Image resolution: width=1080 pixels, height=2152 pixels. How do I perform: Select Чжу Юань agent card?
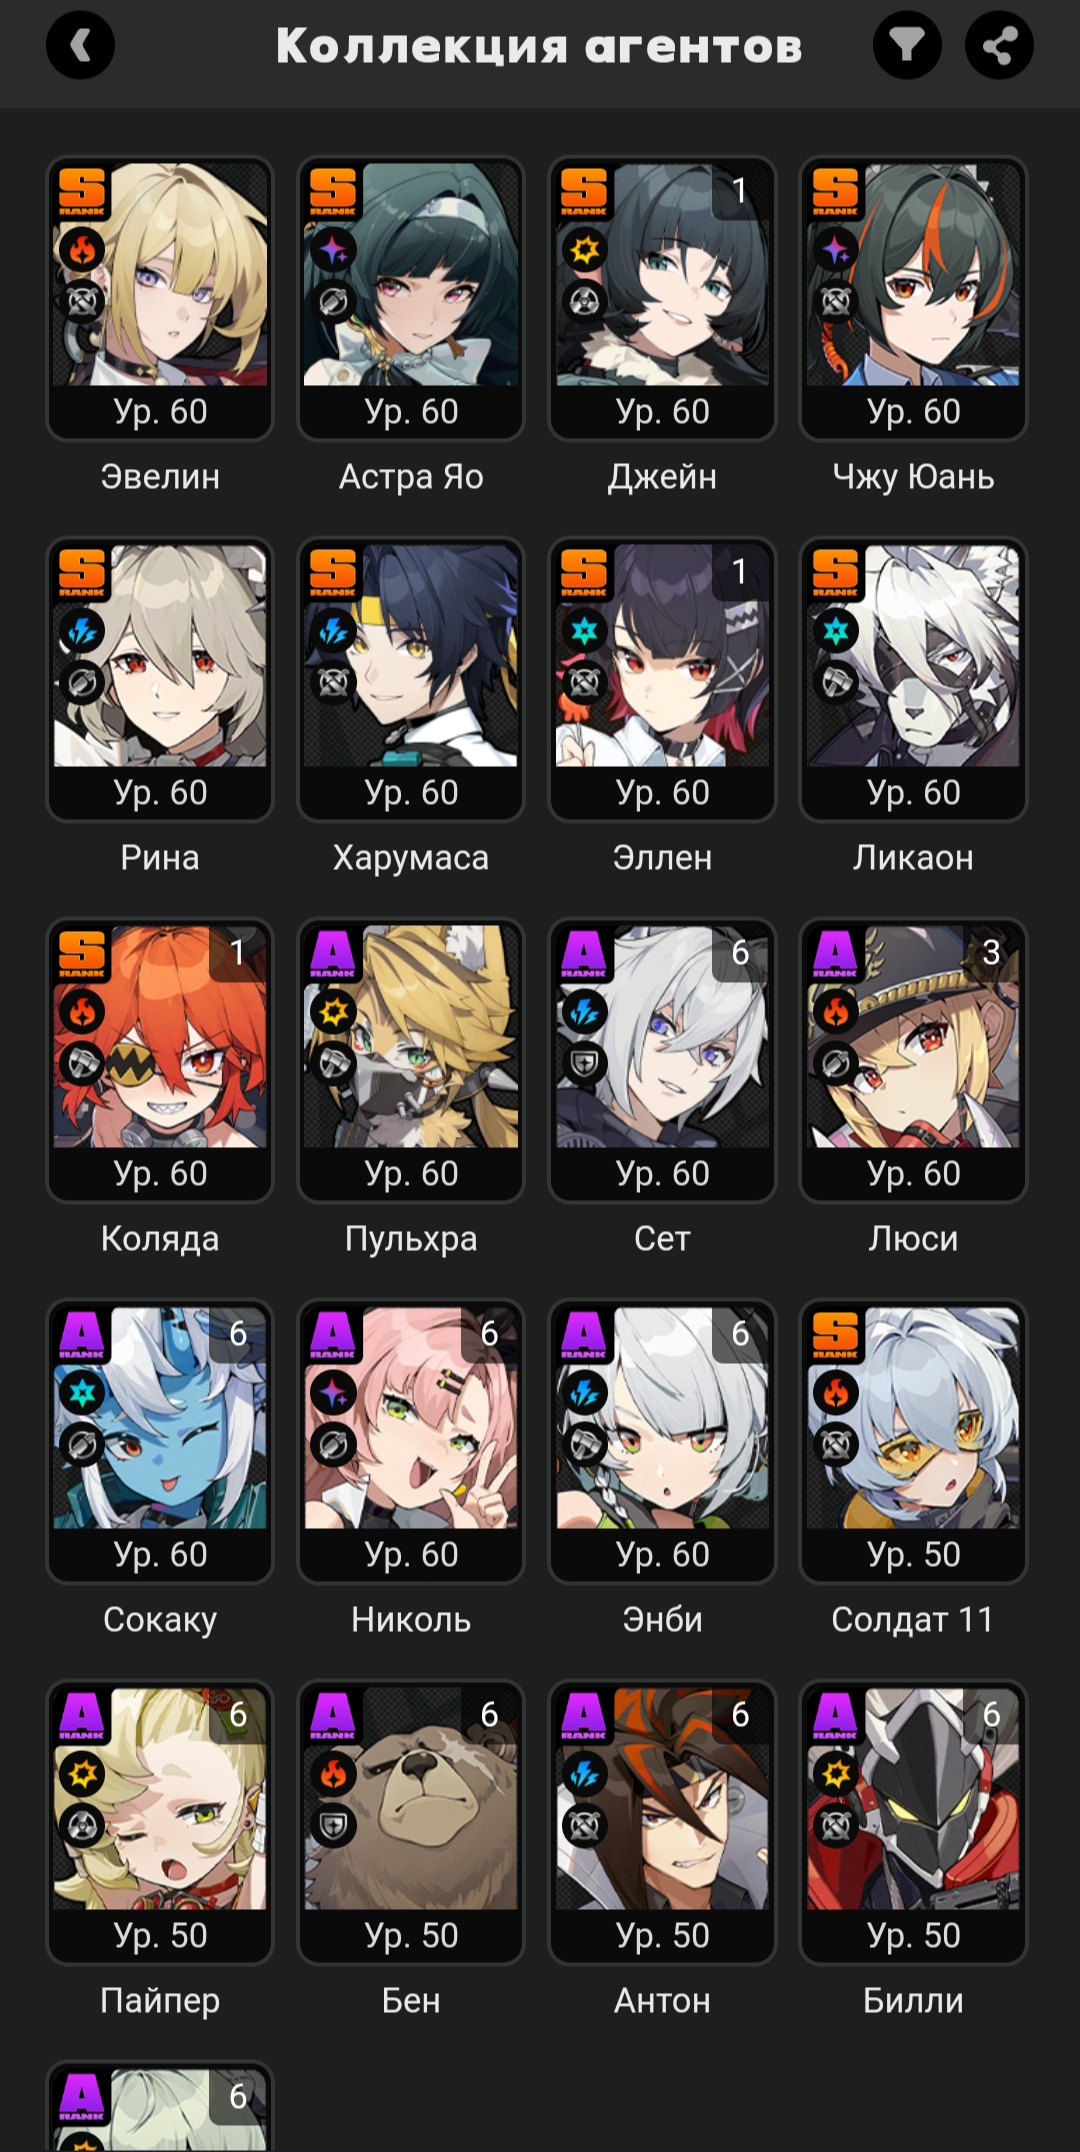point(913,298)
